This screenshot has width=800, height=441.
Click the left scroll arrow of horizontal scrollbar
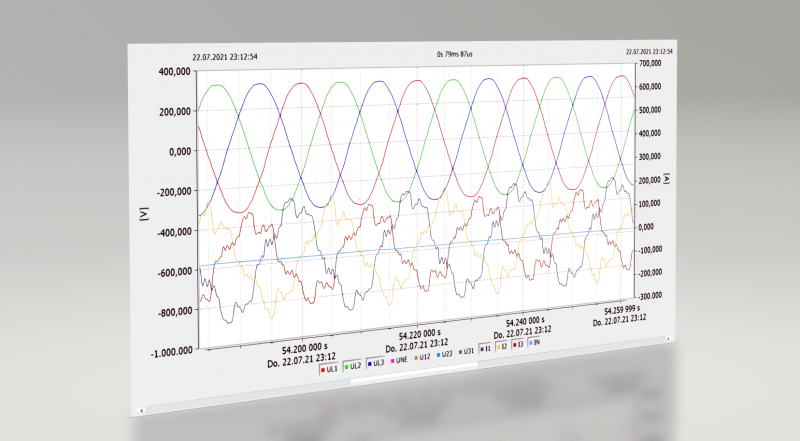pos(142,409)
